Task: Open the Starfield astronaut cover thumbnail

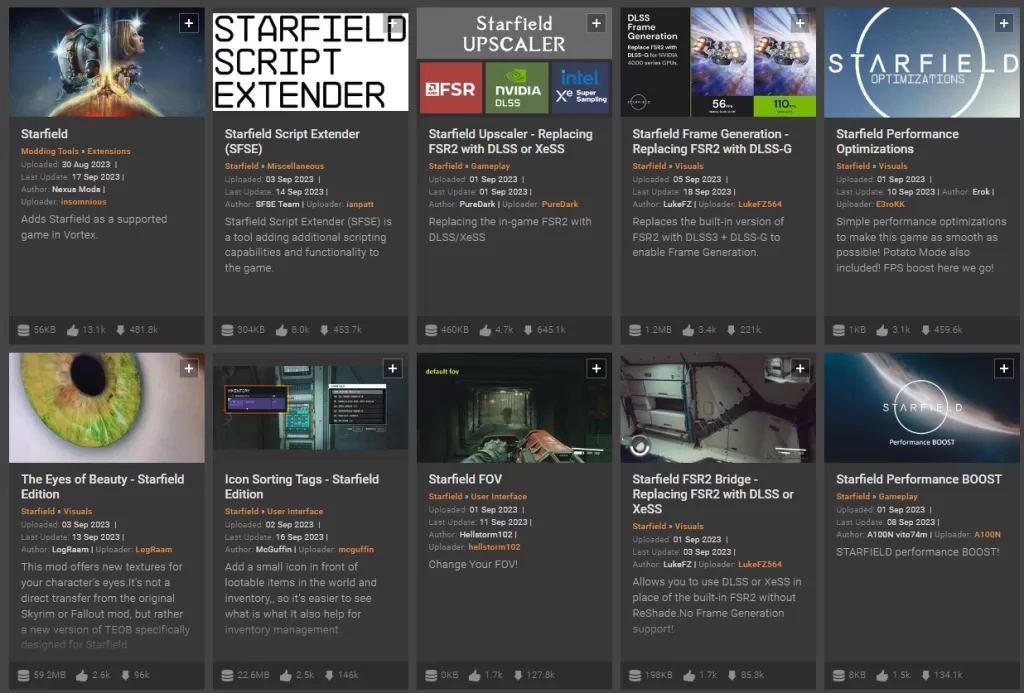Action: pyautogui.click(x=106, y=62)
